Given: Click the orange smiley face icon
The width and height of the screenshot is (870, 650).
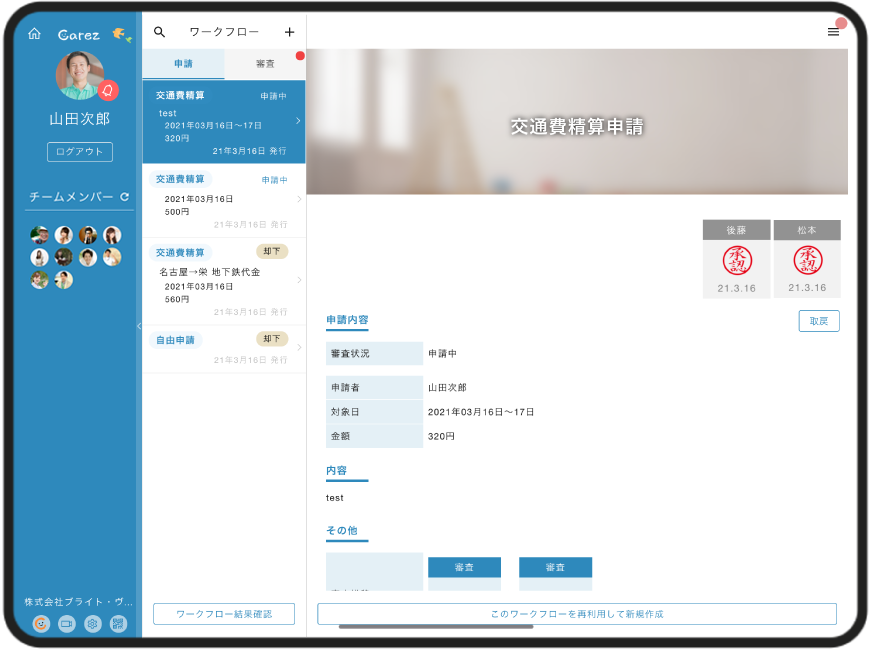Looking at the screenshot, I should point(41,623).
